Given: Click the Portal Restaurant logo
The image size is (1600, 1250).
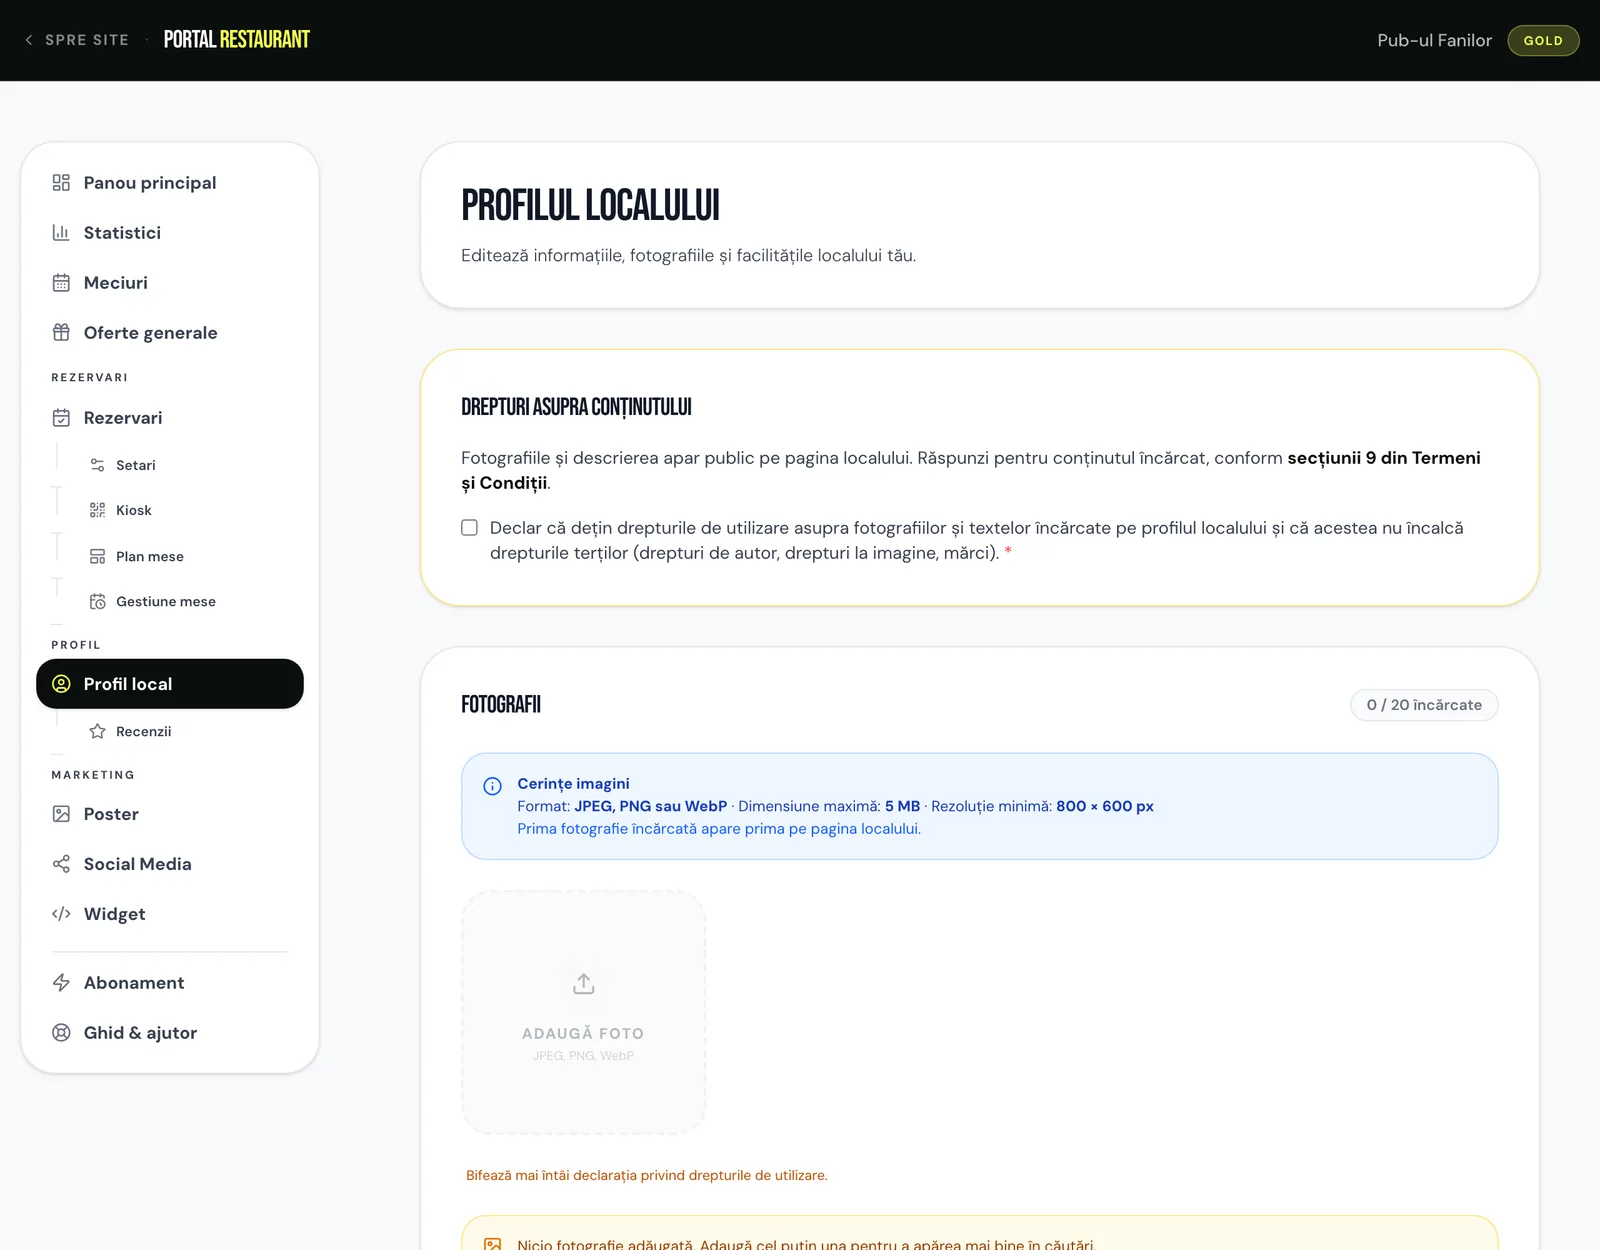Looking at the screenshot, I should 237,40.
